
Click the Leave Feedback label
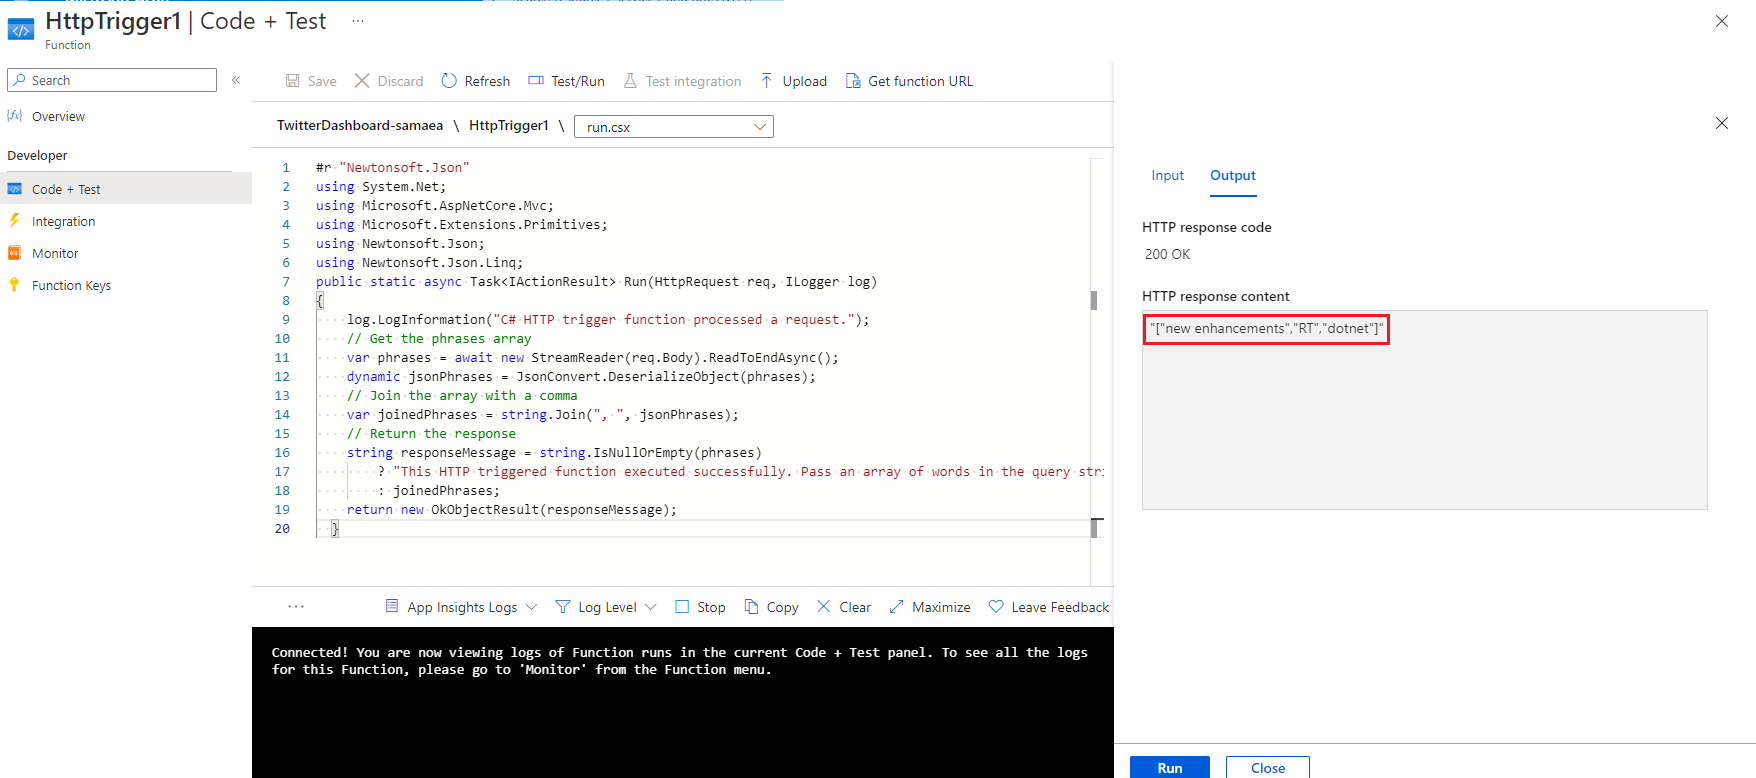tap(1060, 607)
